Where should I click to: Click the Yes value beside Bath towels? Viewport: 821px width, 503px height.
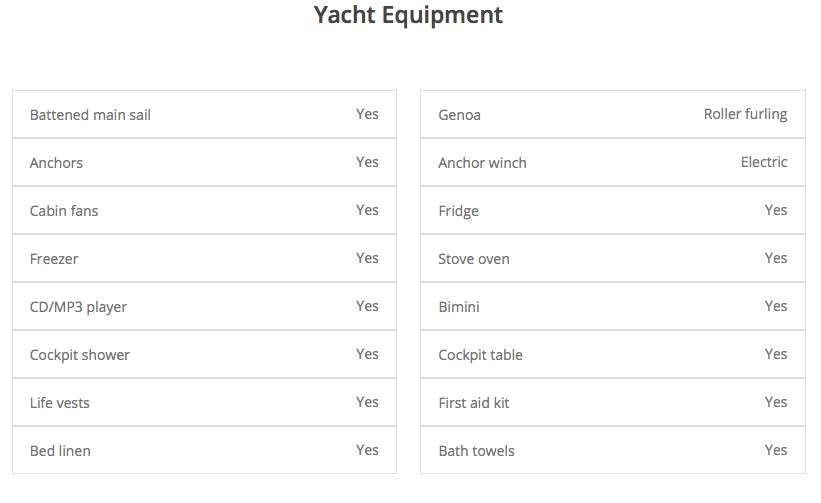tap(776, 450)
